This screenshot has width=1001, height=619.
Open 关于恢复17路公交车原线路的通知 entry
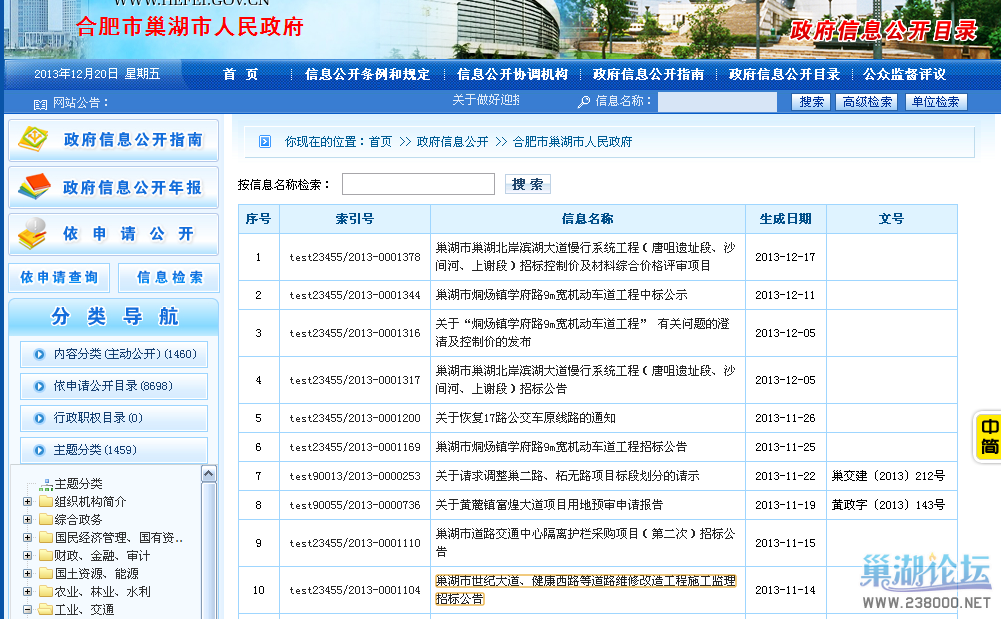pos(525,418)
